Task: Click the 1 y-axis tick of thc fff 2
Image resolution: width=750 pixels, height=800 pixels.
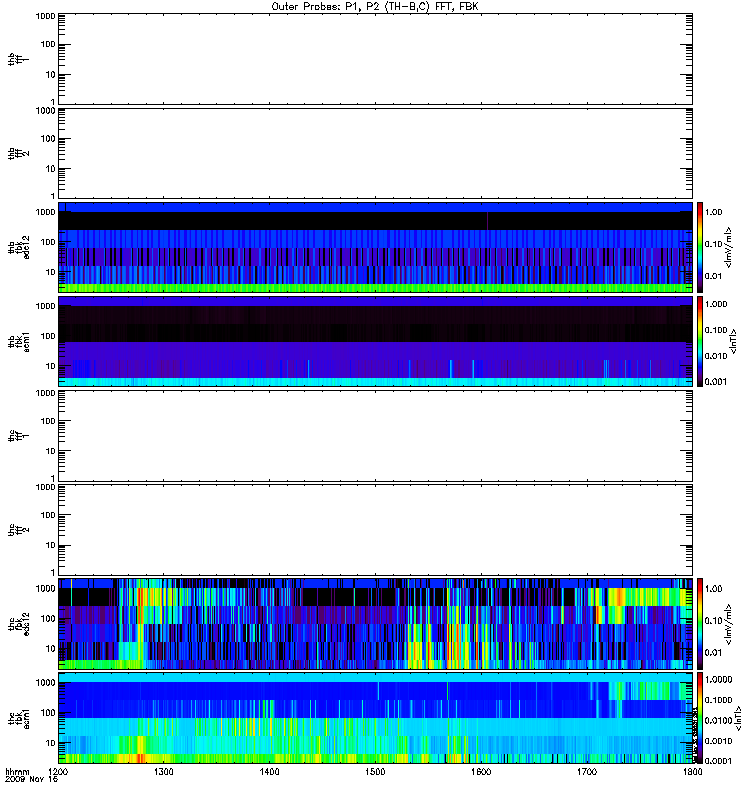Action: pos(53,572)
